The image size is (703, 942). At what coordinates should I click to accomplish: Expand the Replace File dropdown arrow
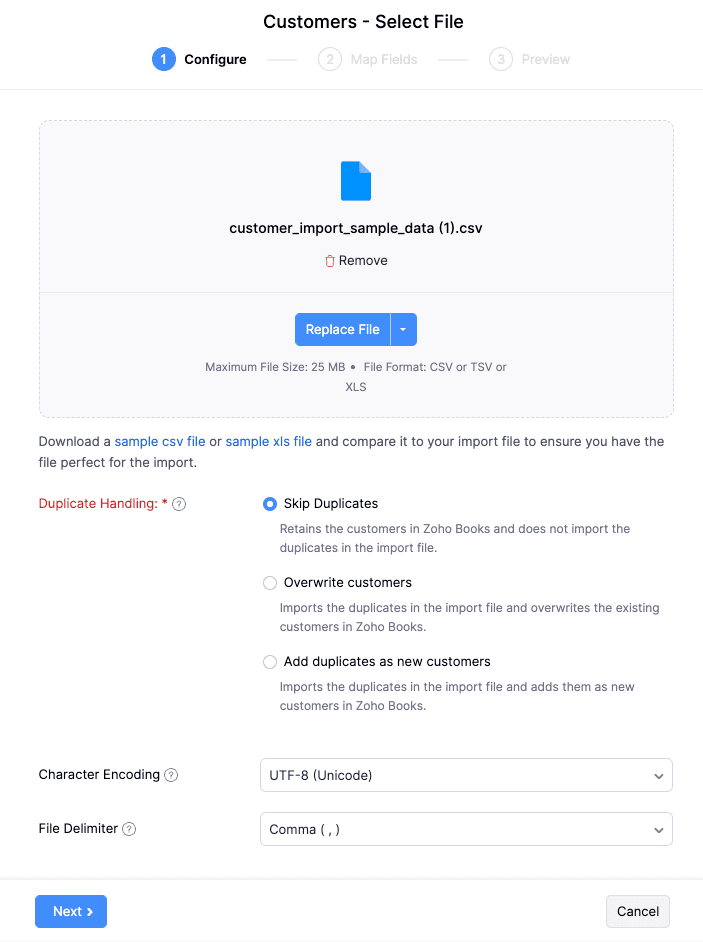[403, 329]
